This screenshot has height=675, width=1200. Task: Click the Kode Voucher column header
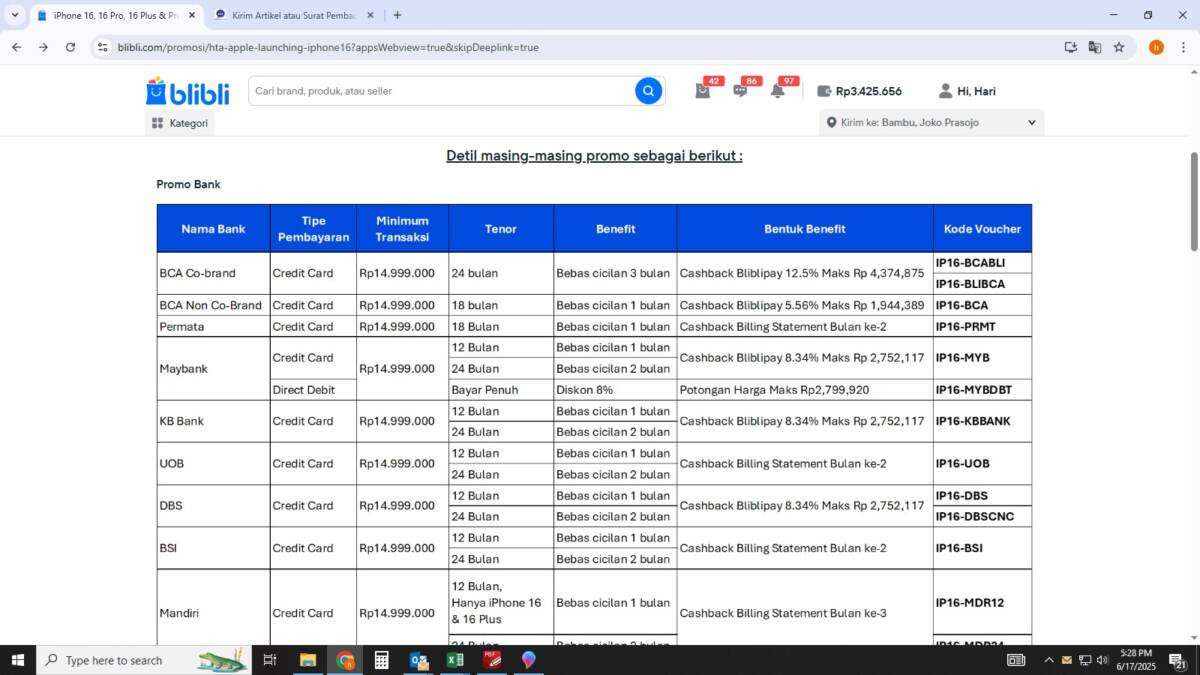coord(982,229)
